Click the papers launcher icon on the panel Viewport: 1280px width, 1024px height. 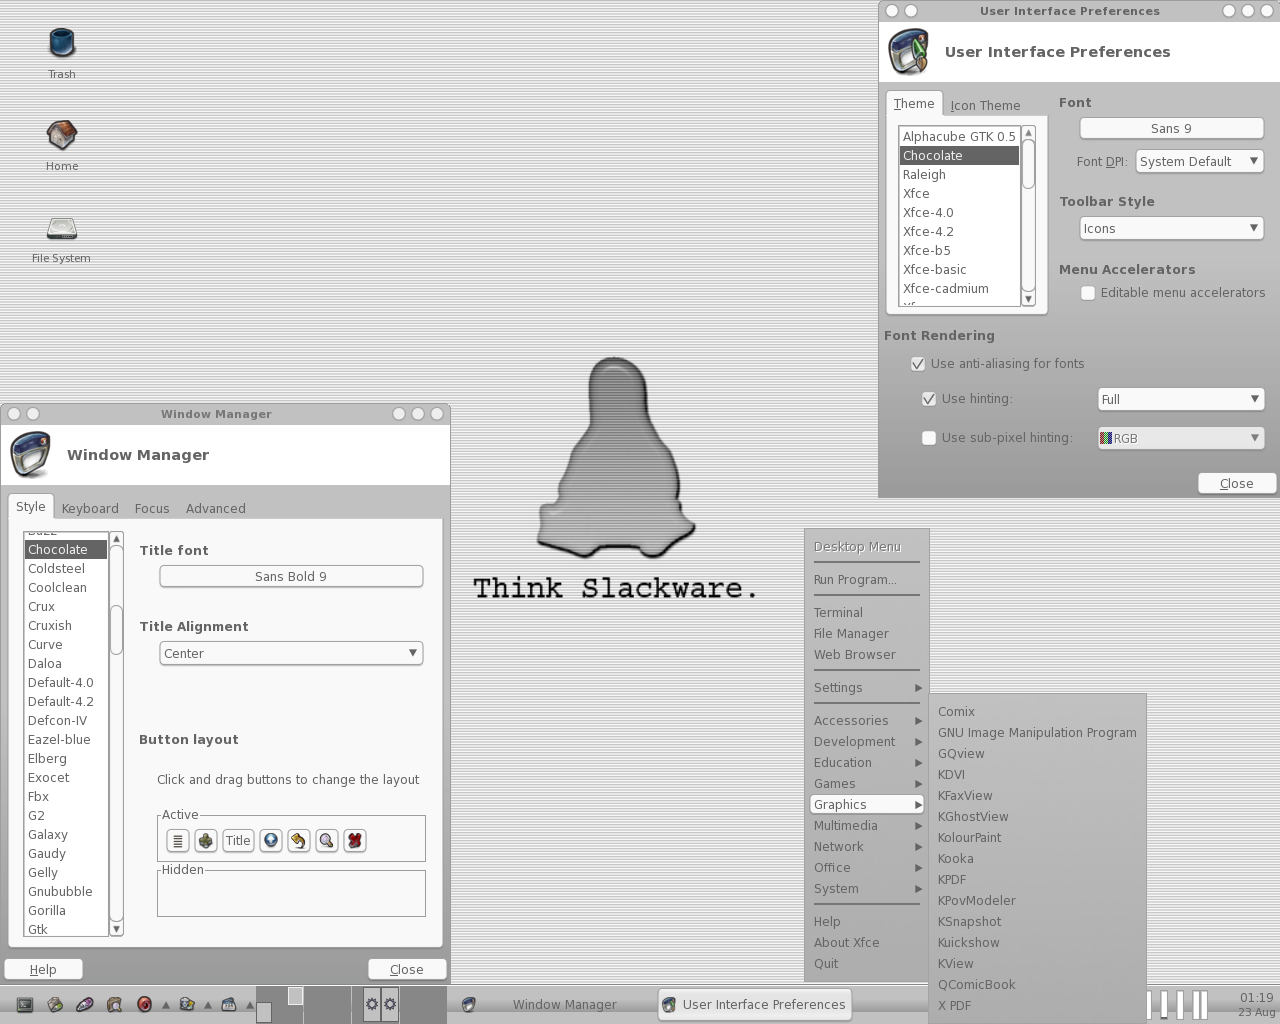tap(55, 1004)
